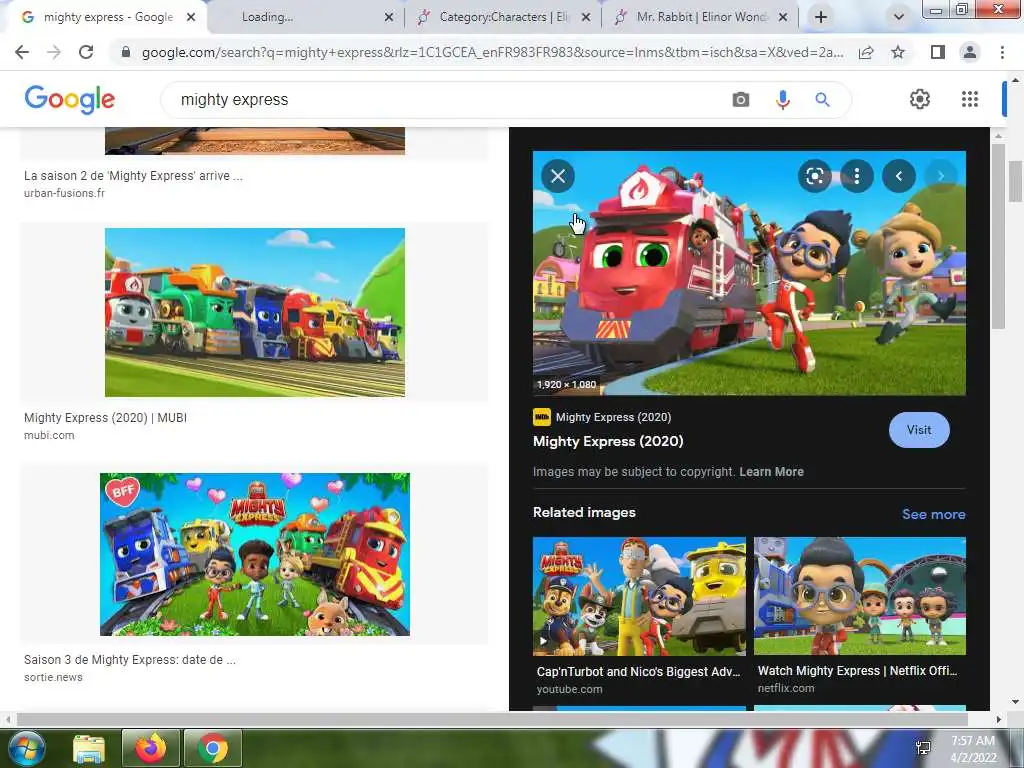Click the Chrome taskbar icon
The image size is (1024, 768).
[x=213, y=748]
